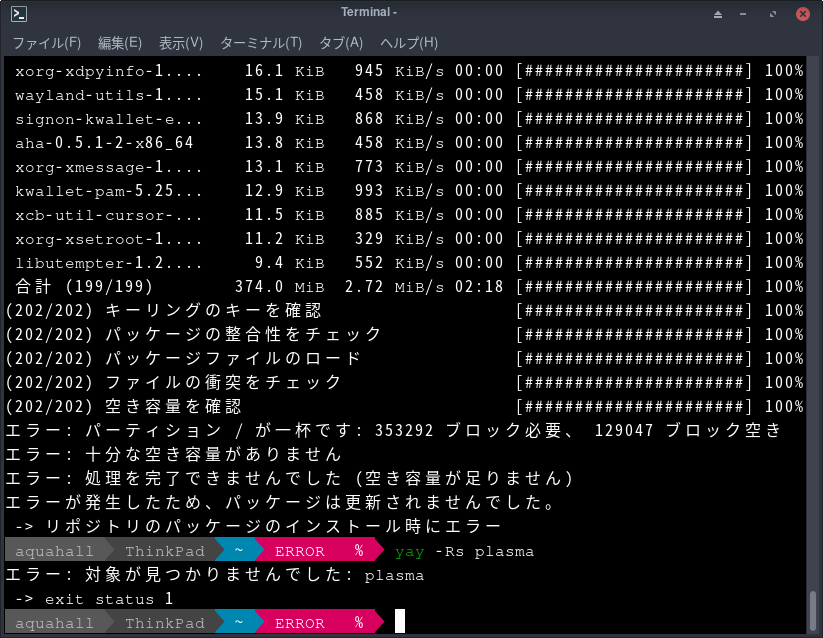Roll up window with the shade button
This screenshot has height=638, width=823.
tap(718, 14)
